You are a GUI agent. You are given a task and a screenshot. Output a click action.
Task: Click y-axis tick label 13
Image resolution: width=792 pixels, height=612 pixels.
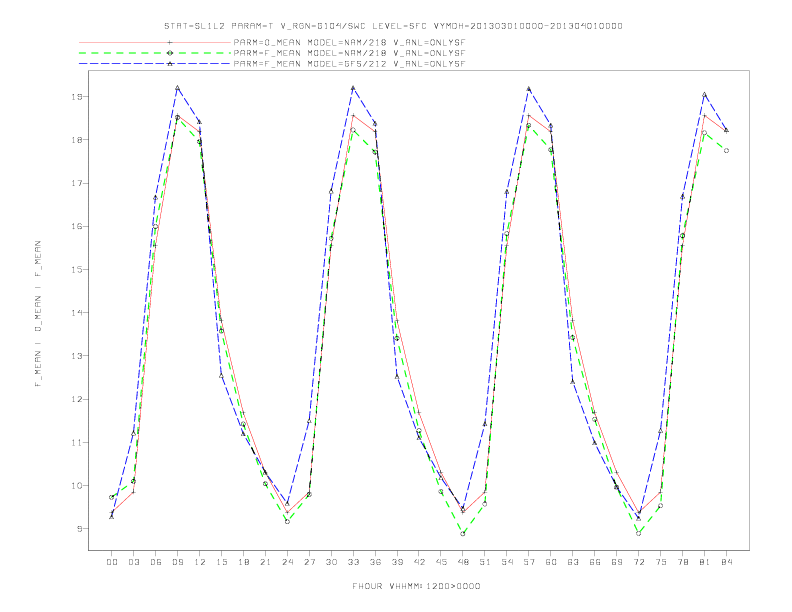pyautogui.click(x=77, y=356)
